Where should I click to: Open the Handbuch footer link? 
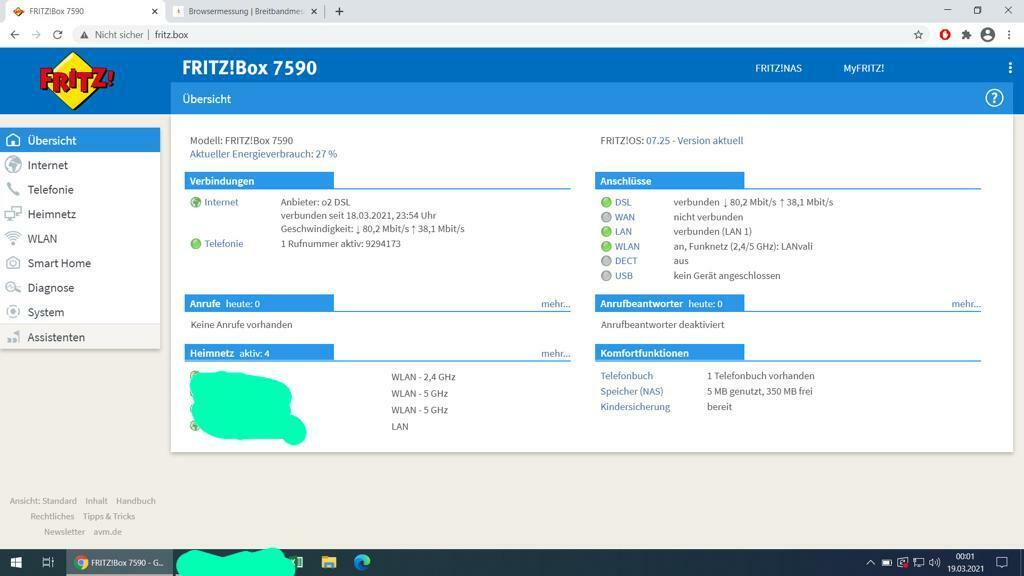pyautogui.click(x=136, y=501)
